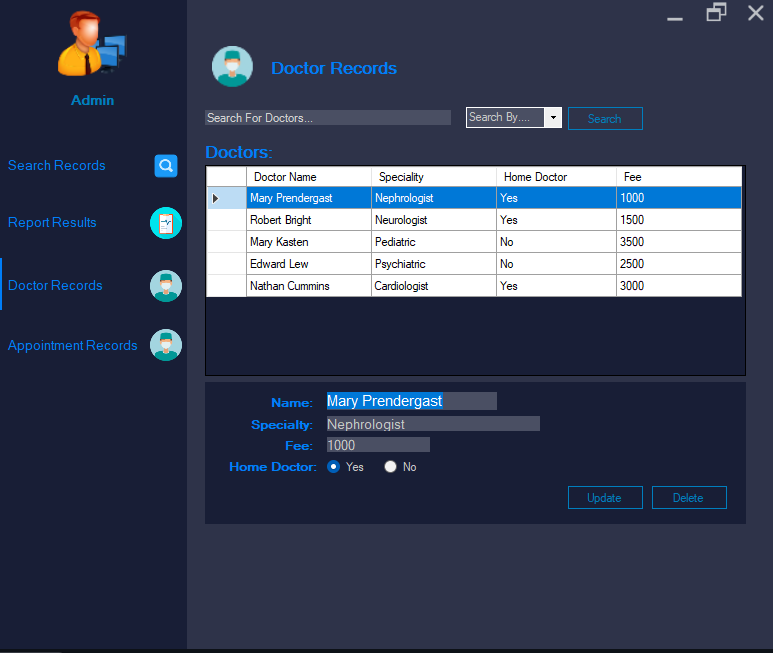This screenshot has height=653, width=773.
Task: Click the Home Doctor cell in Robert Bright's row
Action: (556, 220)
